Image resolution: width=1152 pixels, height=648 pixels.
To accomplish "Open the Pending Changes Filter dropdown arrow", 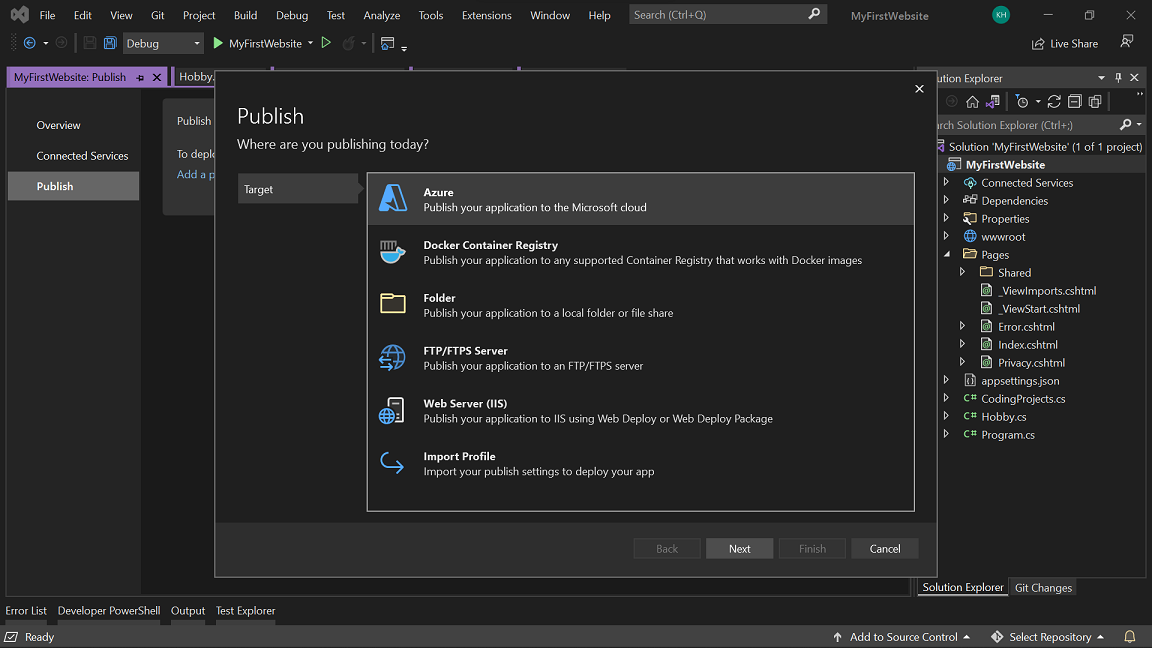I will tap(1038, 101).
